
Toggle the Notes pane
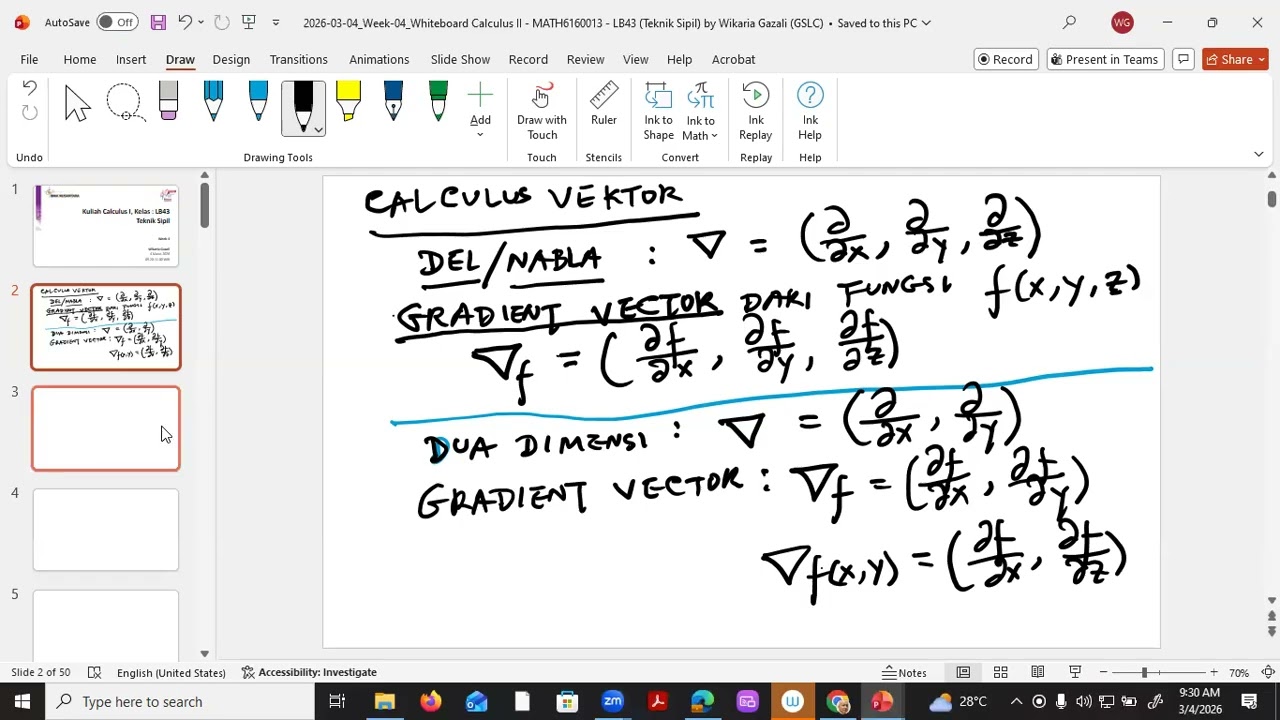pos(904,672)
